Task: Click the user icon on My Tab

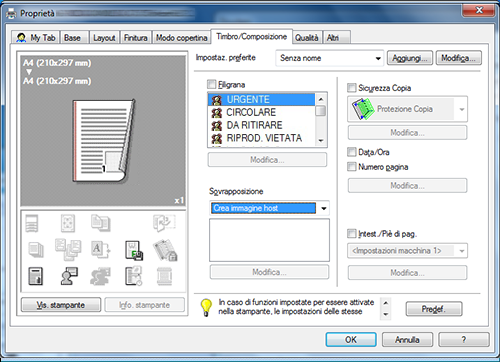Action: click(21, 38)
